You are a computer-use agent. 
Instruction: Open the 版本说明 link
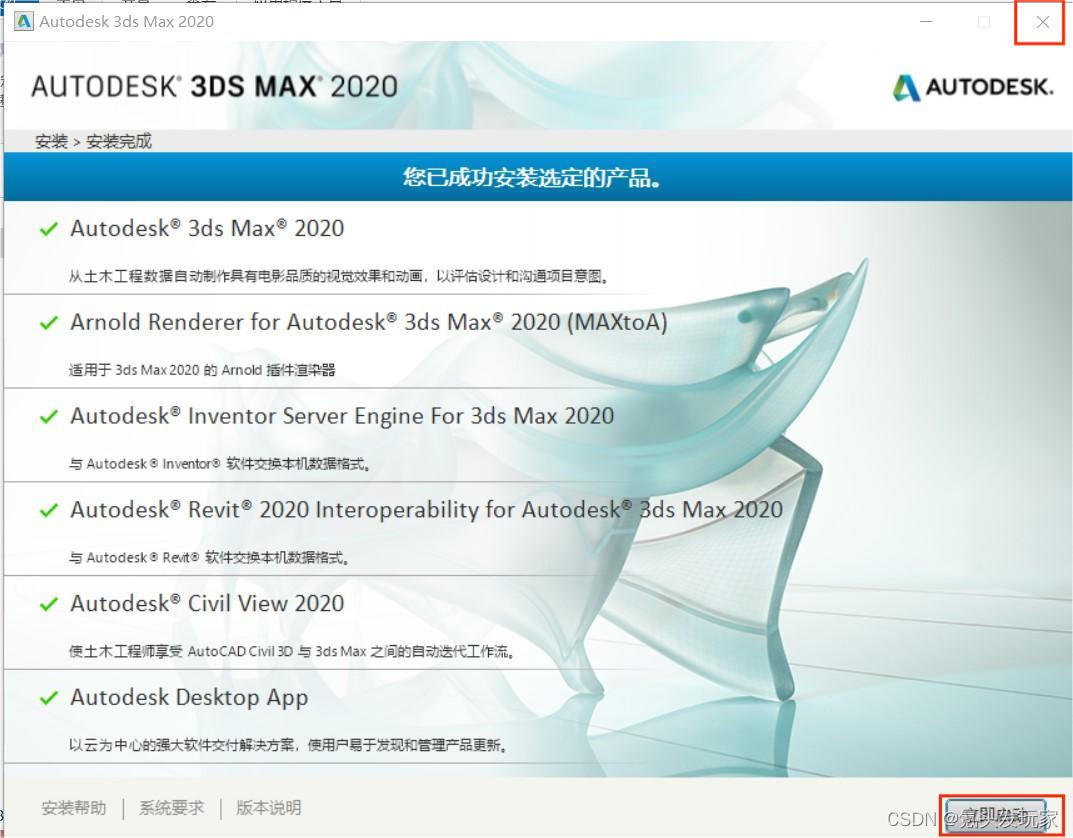pyautogui.click(x=267, y=807)
